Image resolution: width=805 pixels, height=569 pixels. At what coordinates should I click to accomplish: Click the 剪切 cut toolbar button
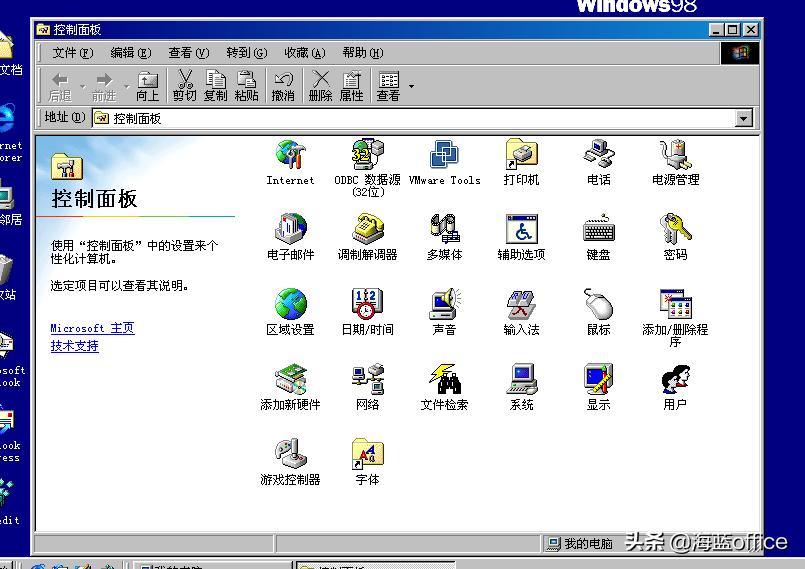click(184, 86)
